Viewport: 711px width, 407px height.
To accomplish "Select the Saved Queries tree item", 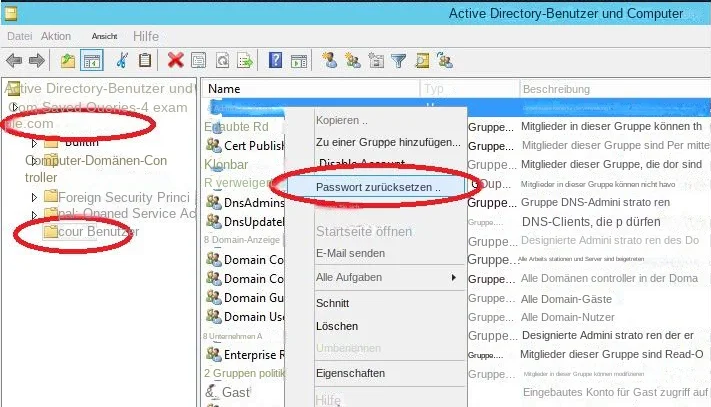I will tap(97, 107).
